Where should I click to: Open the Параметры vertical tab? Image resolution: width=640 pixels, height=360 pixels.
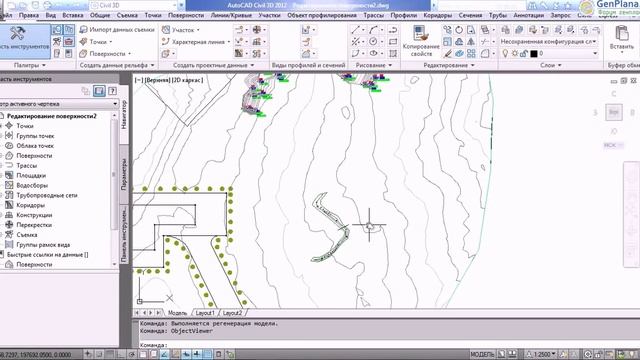124,174
